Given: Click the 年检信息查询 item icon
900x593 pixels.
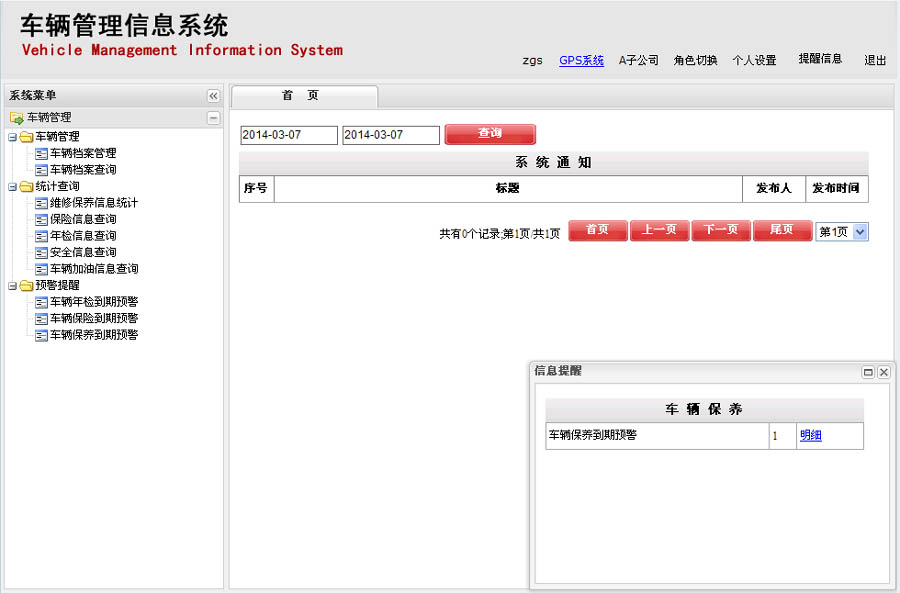Looking at the screenshot, I should (41, 236).
